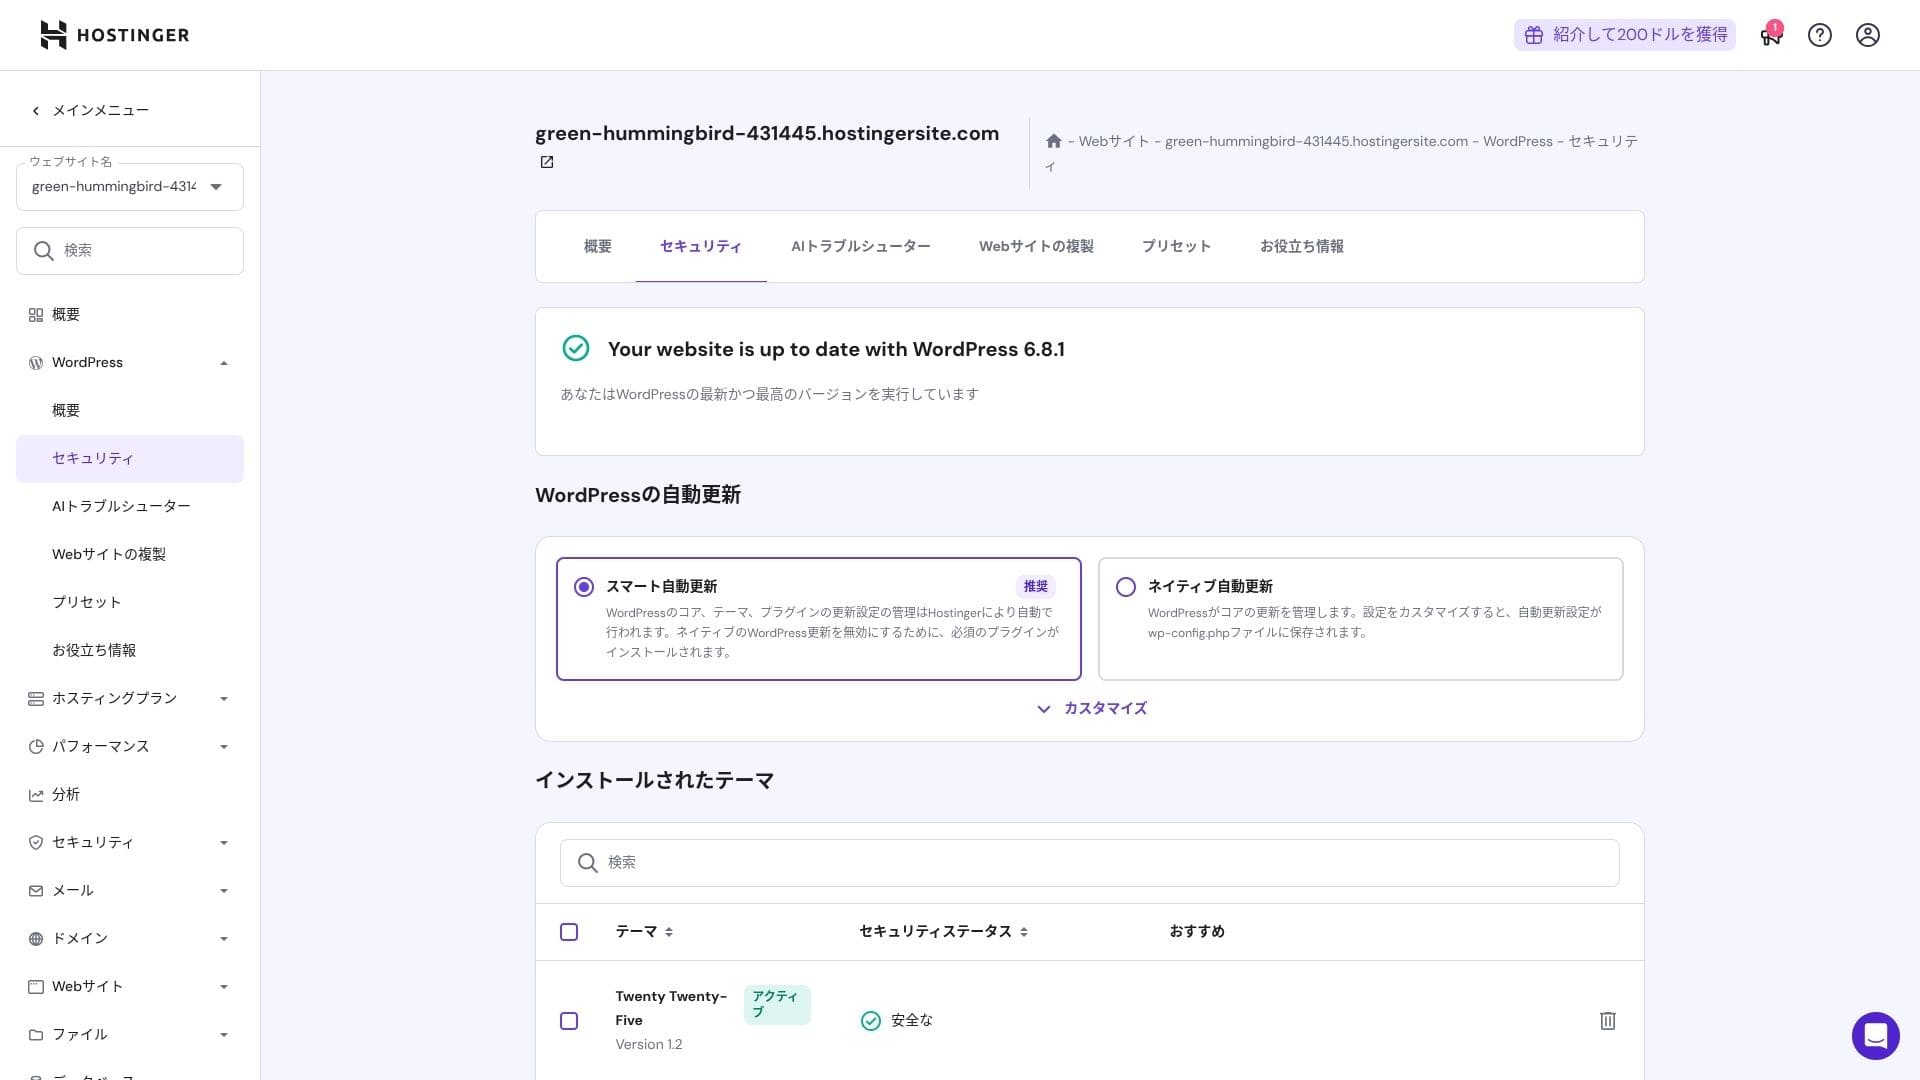The image size is (1920, 1080).
Task: Open sidebar AIトラブルシューター item
Action: click(x=130, y=507)
